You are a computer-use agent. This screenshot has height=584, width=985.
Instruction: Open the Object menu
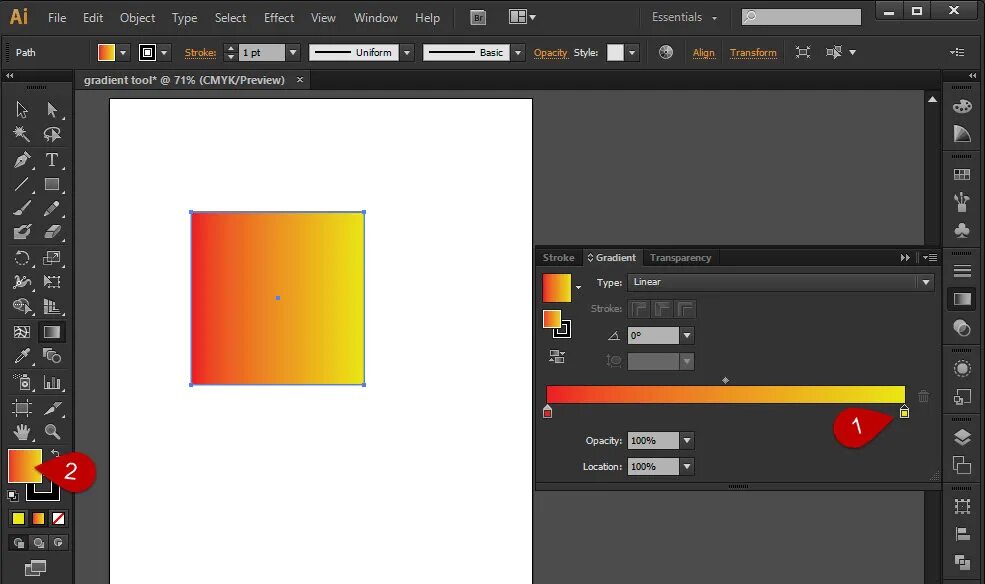[x=138, y=18]
